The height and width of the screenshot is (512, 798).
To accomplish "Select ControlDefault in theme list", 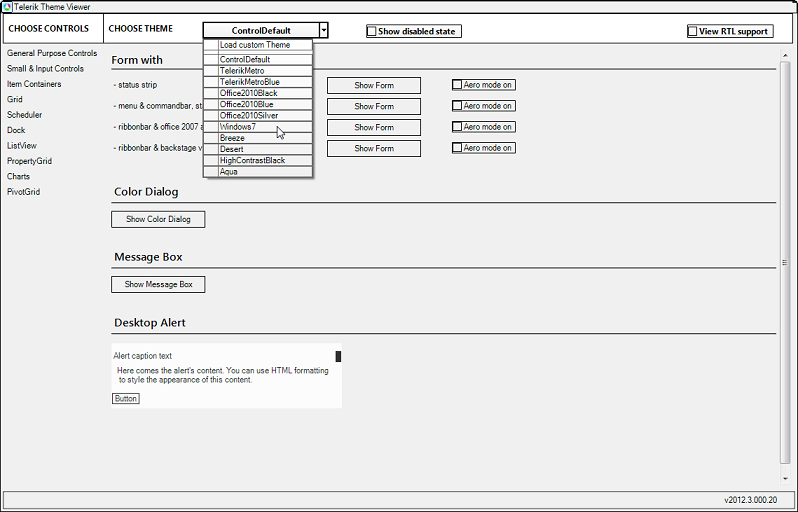I will (x=258, y=60).
